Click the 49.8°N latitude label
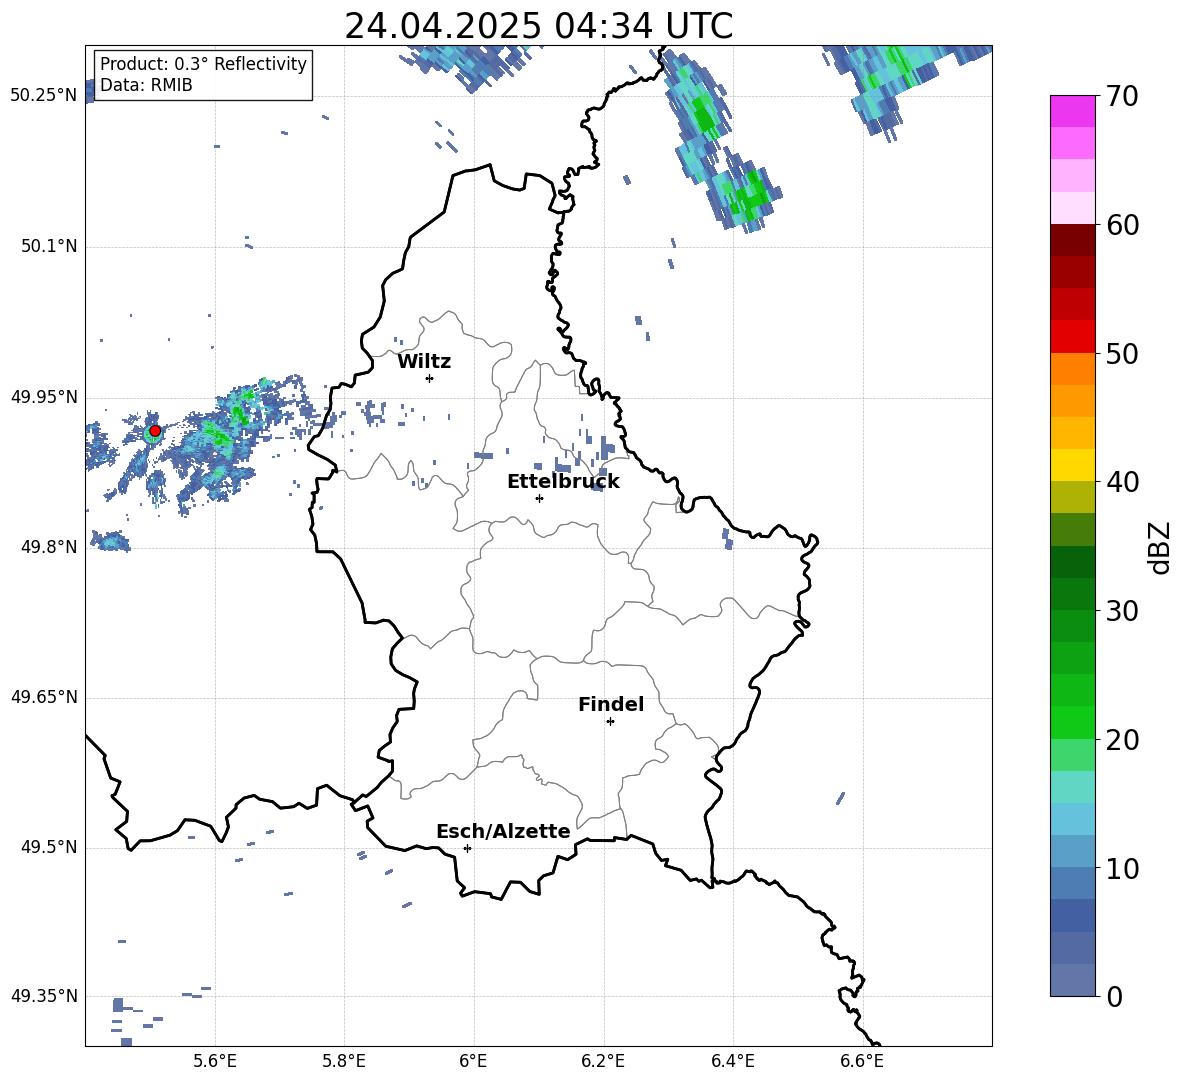The width and height of the screenshot is (1184, 1081). pyautogui.click(x=49, y=547)
